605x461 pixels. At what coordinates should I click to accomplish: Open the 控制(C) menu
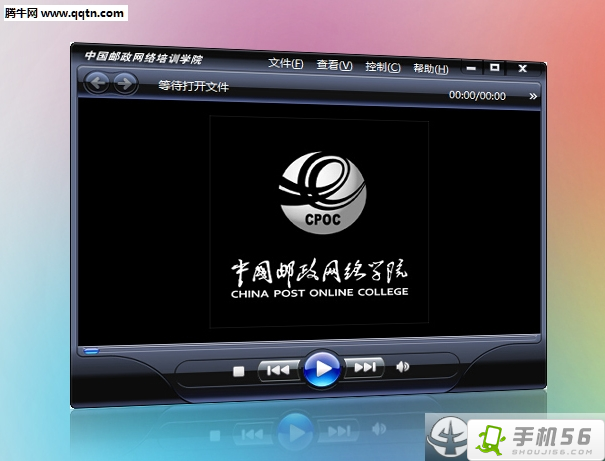point(383,67)
